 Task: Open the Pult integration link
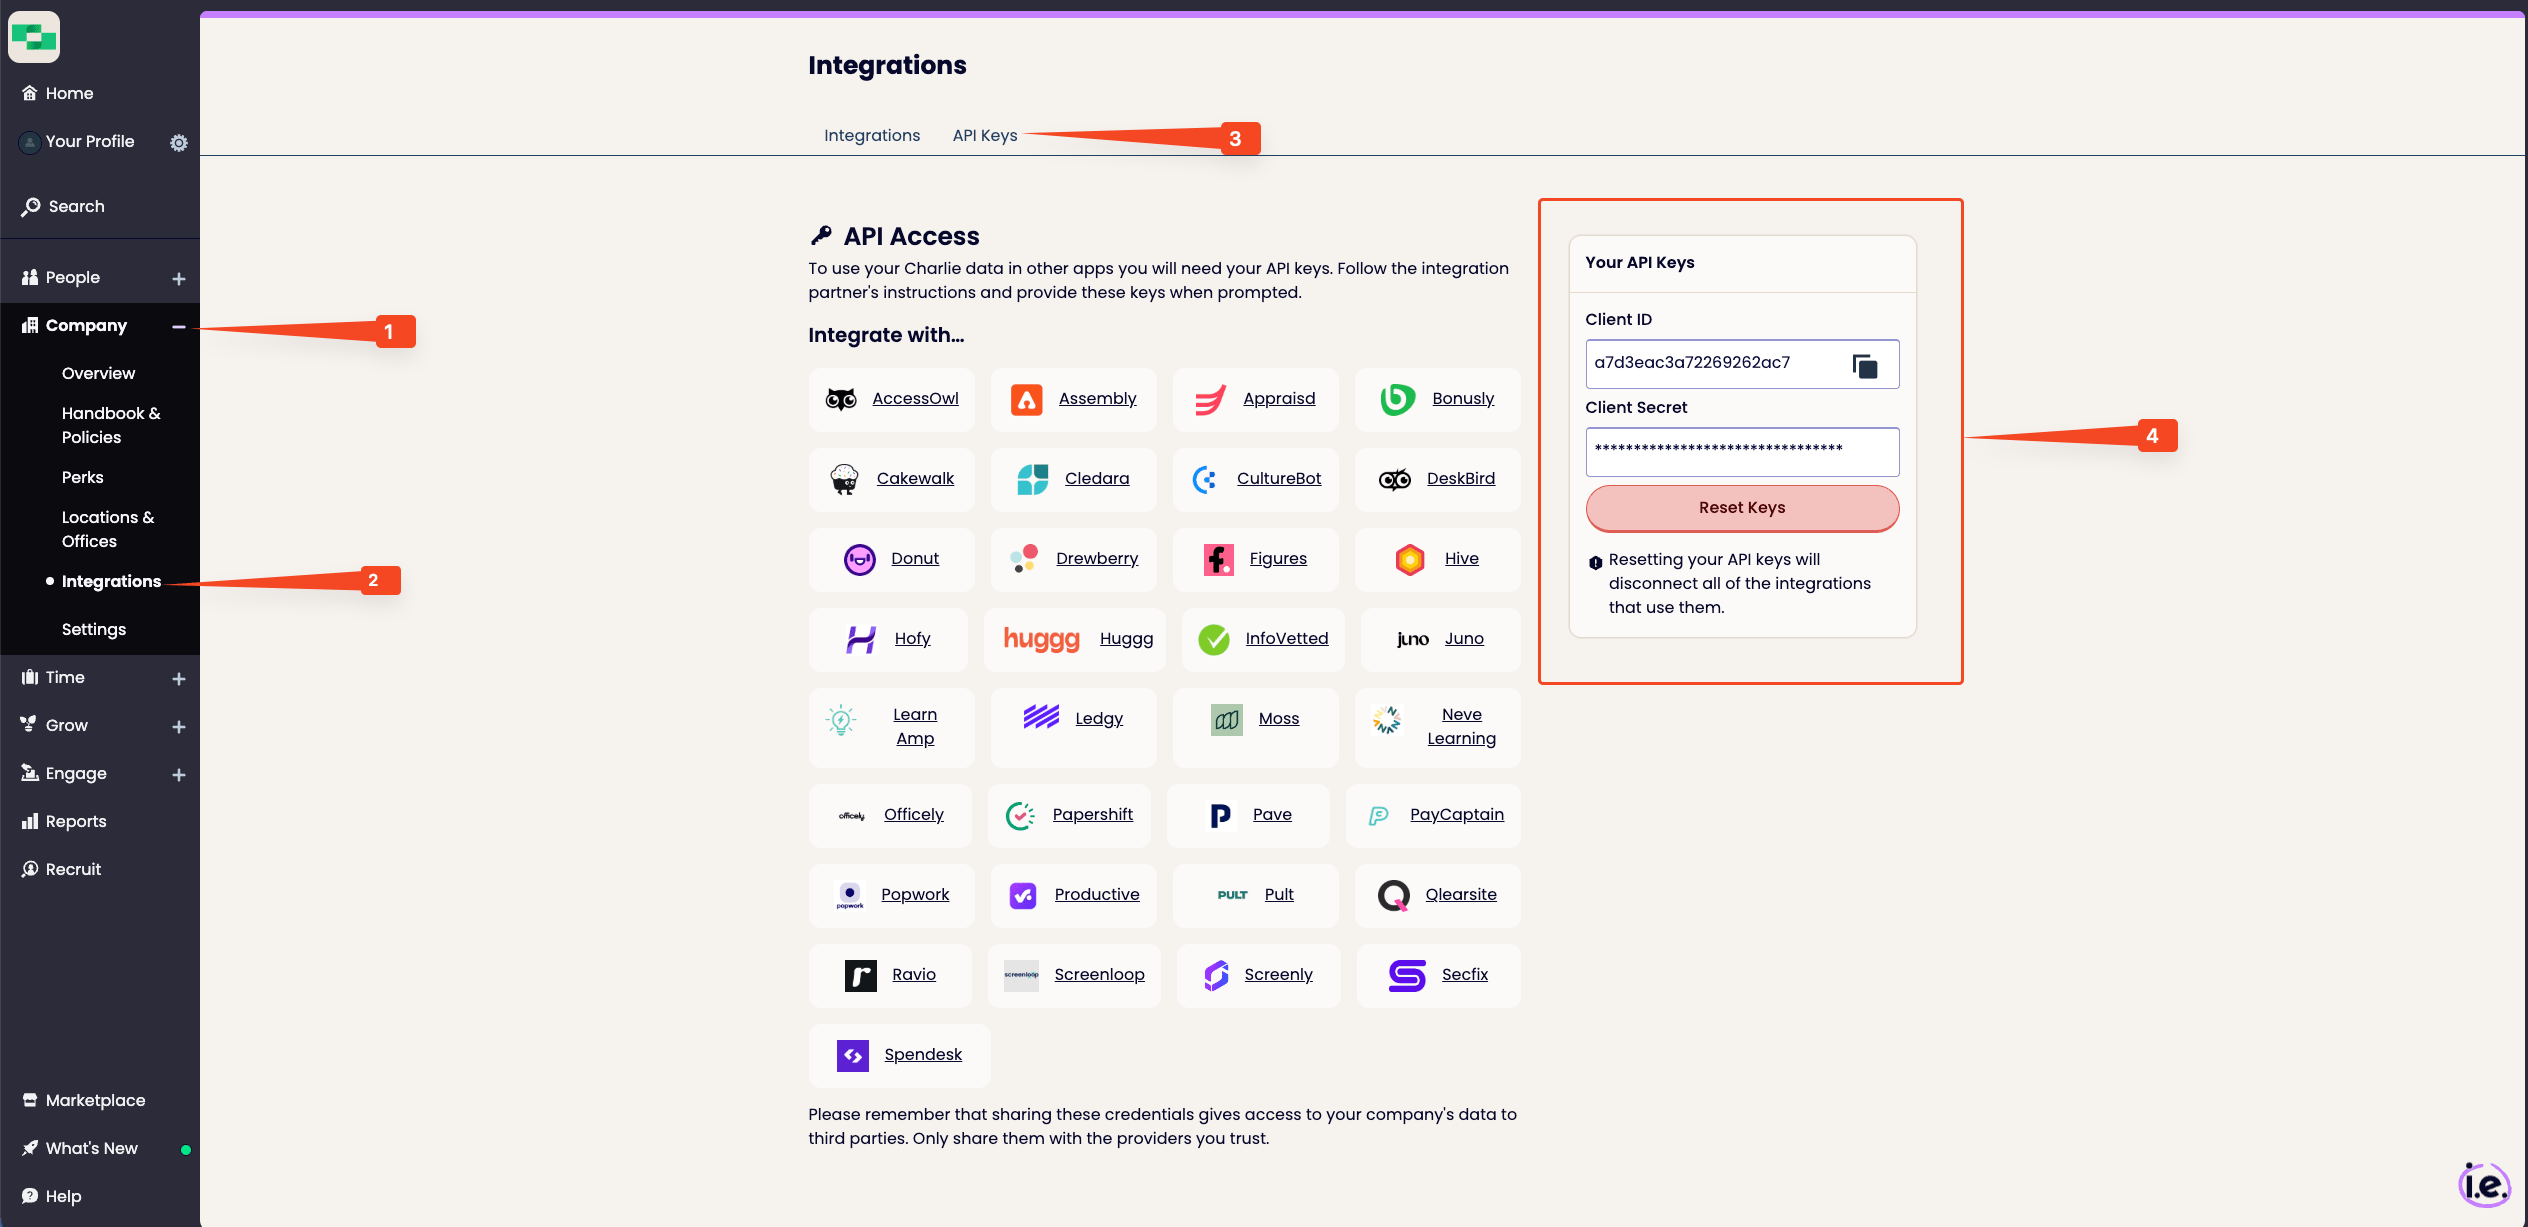tap(1279, 894)
